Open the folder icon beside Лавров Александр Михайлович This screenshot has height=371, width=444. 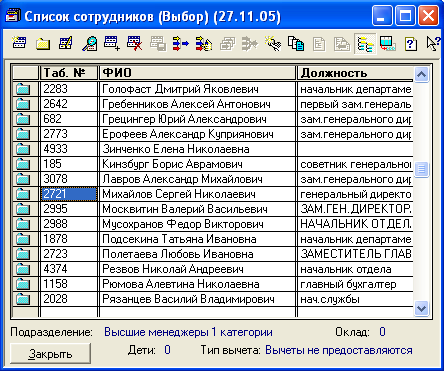click(x=23, y=179)
